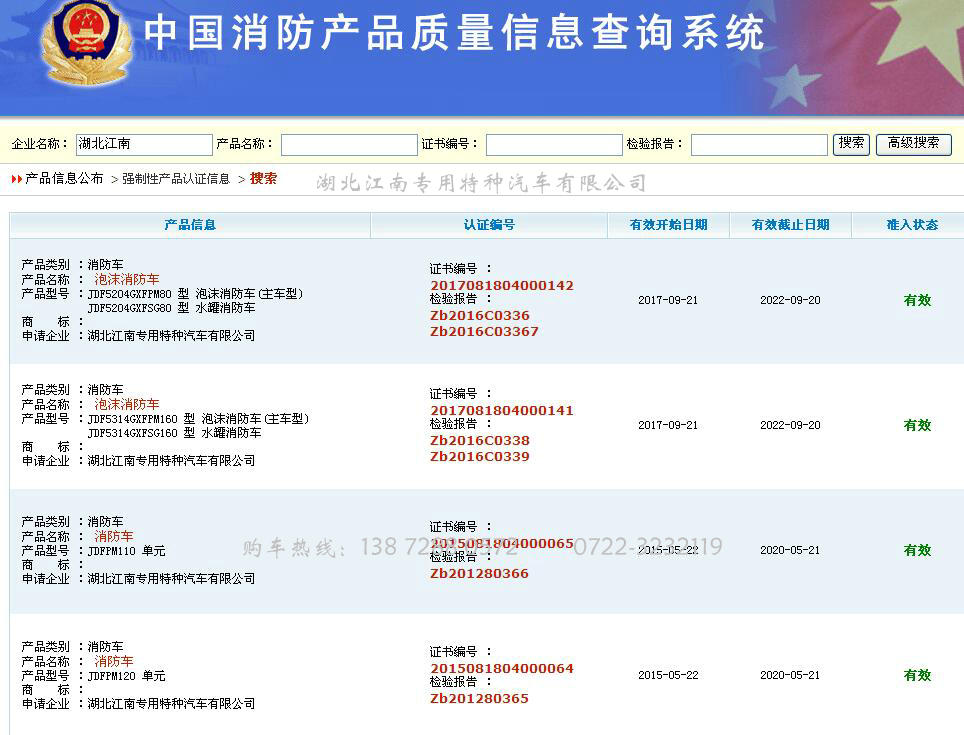This screenshot has height=735, width=964.
Task: Click the 企业名称 input field
Action: 144,144
